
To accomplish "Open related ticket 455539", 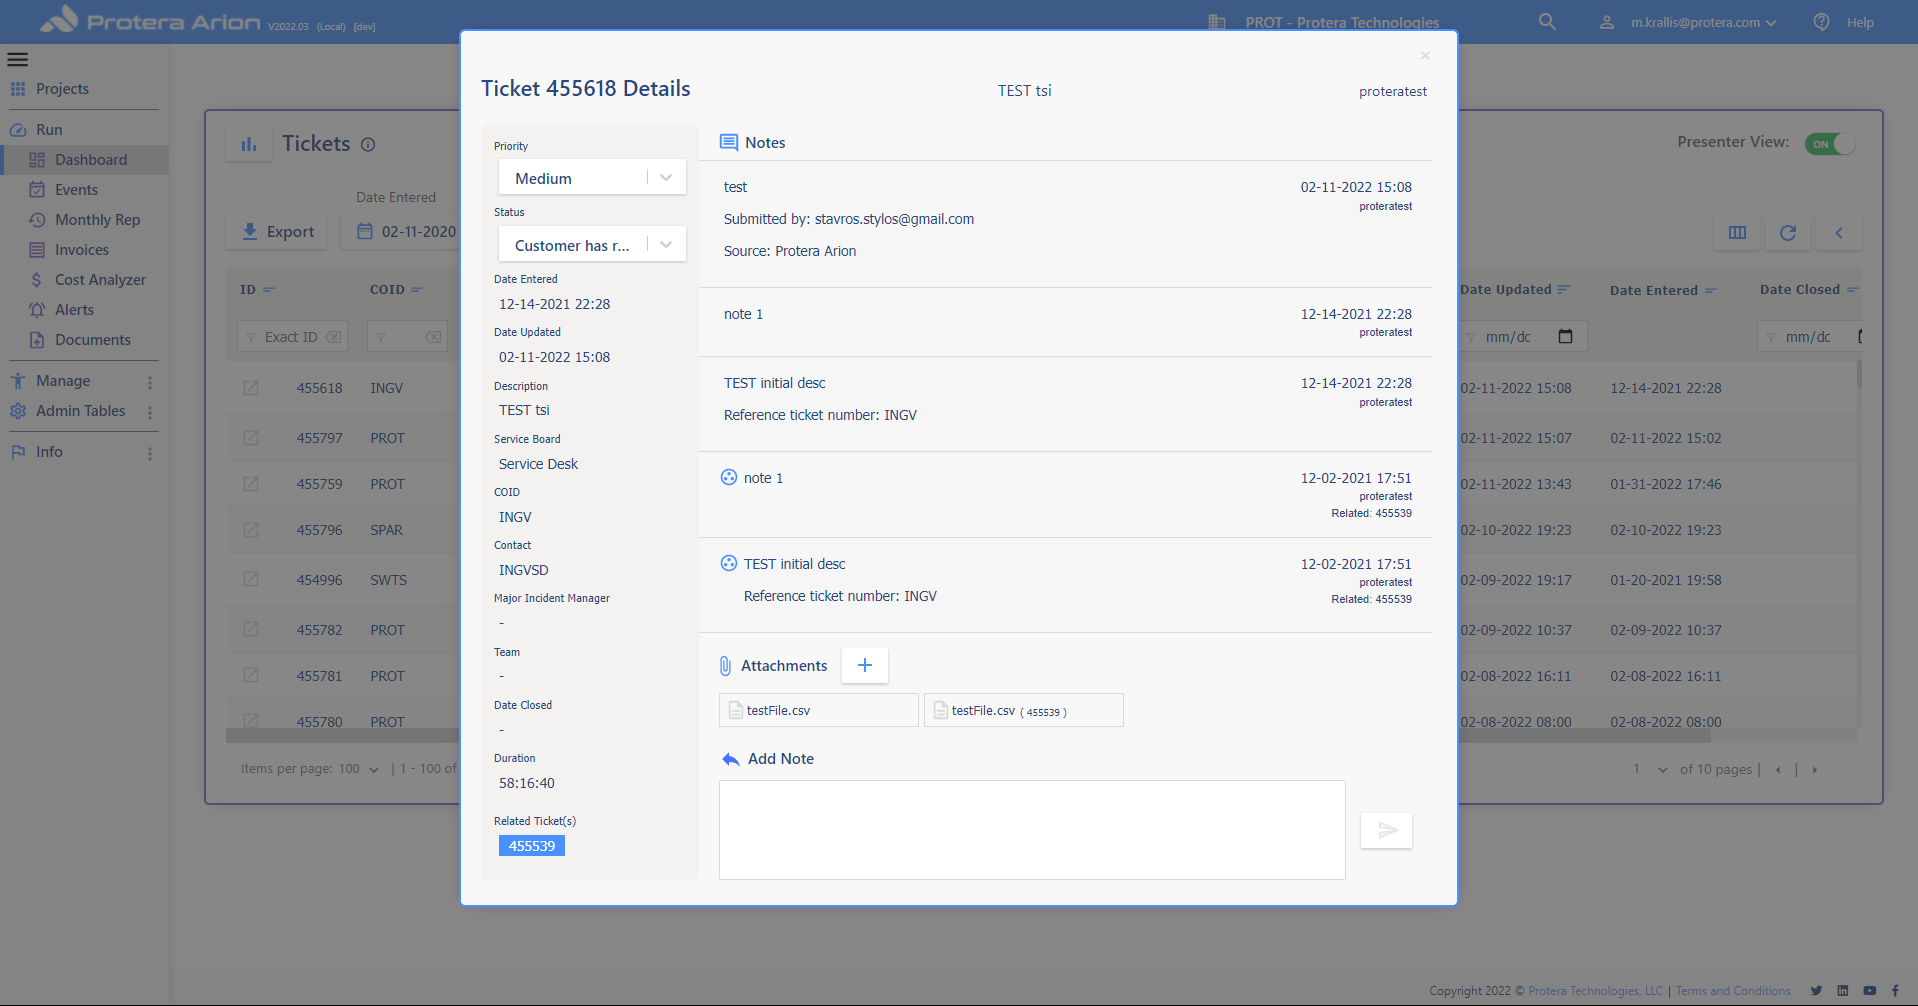I will (x=531, y=846).
